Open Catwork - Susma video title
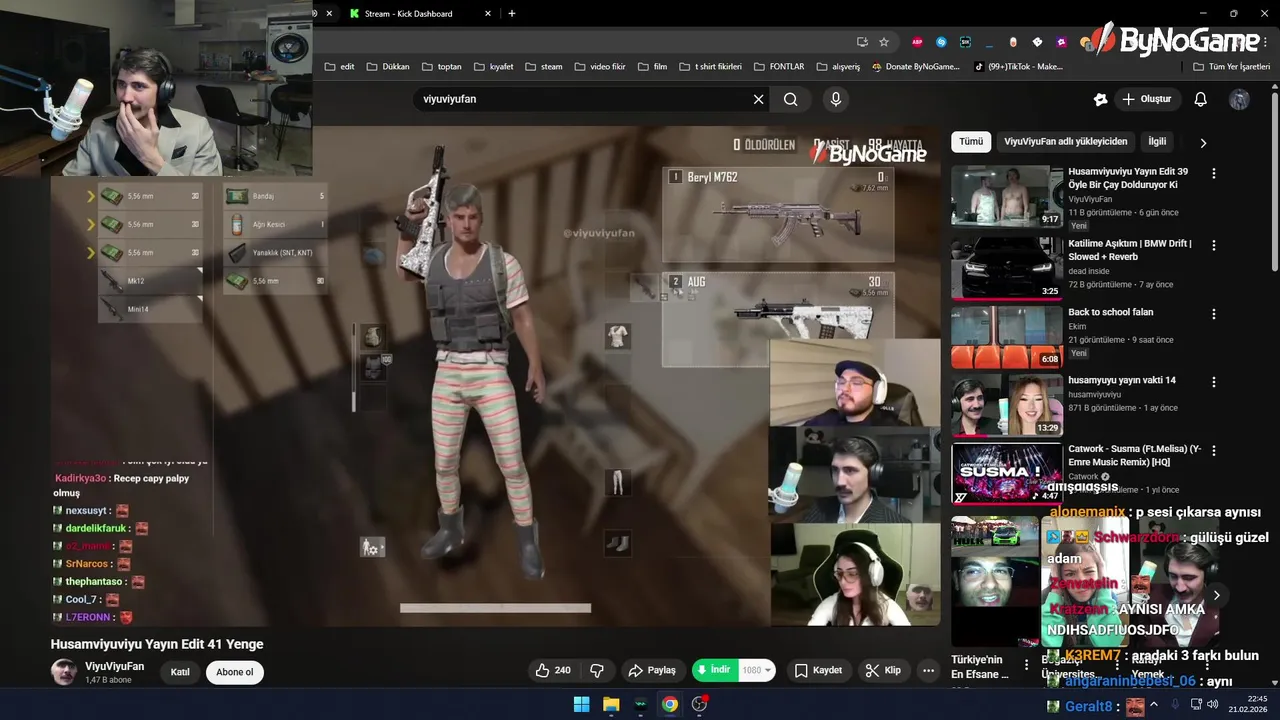1280x720 pixels. point(1134,456)
